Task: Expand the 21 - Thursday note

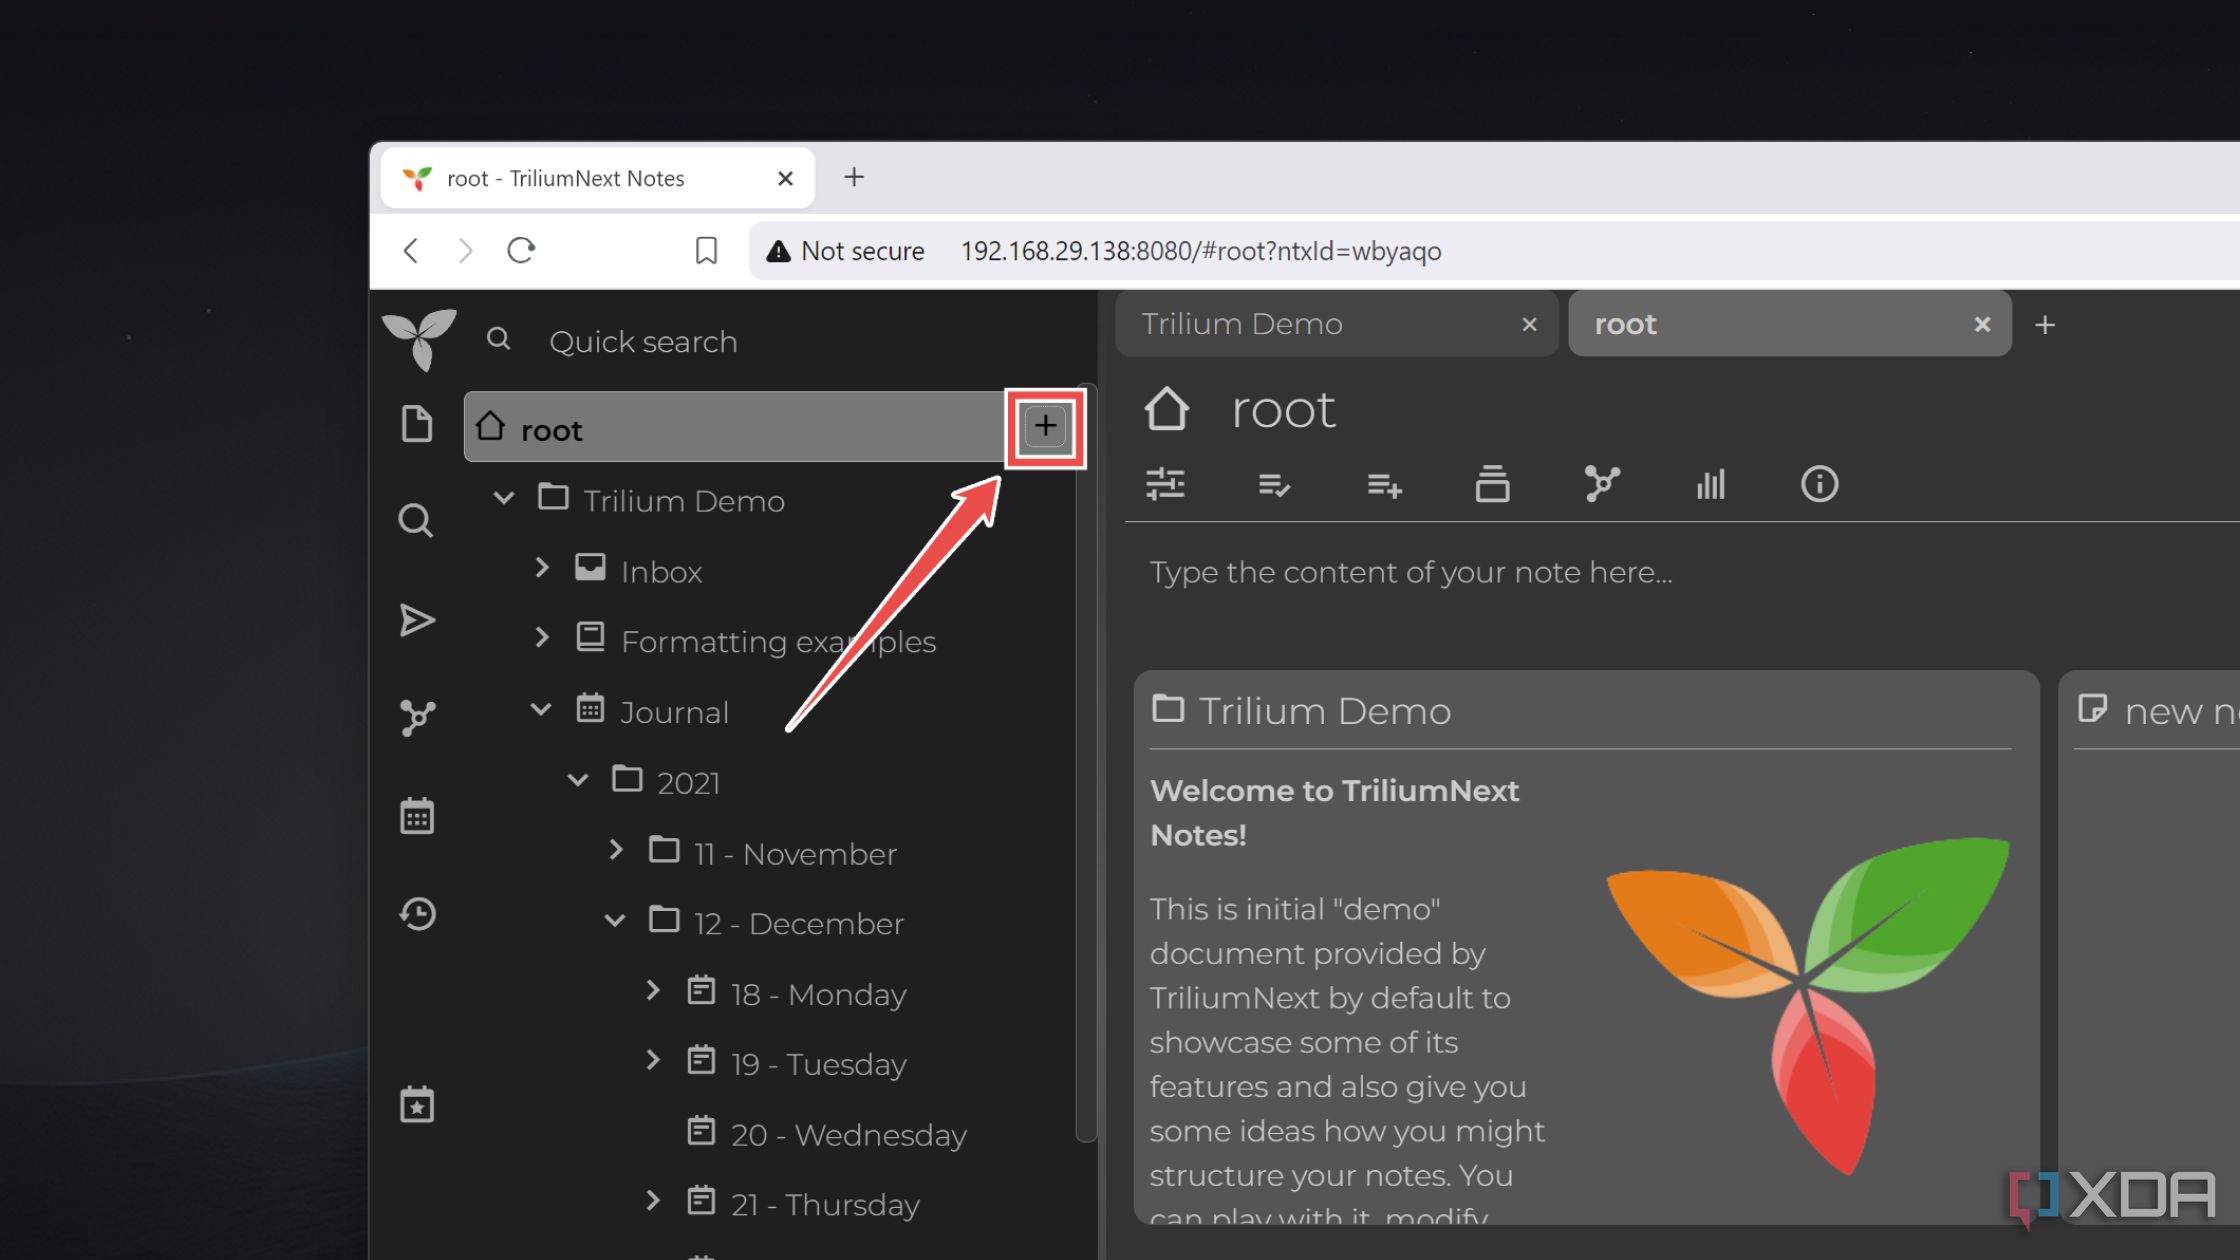Action: point(653,1200)
